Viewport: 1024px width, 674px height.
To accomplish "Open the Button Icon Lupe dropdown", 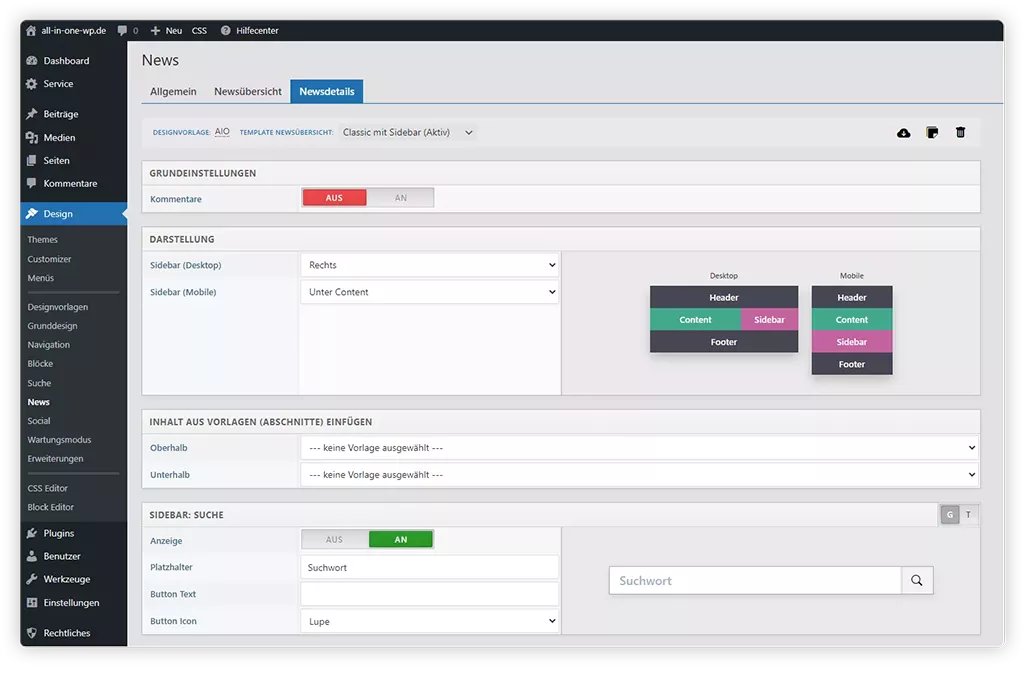I will coord(429,621).
